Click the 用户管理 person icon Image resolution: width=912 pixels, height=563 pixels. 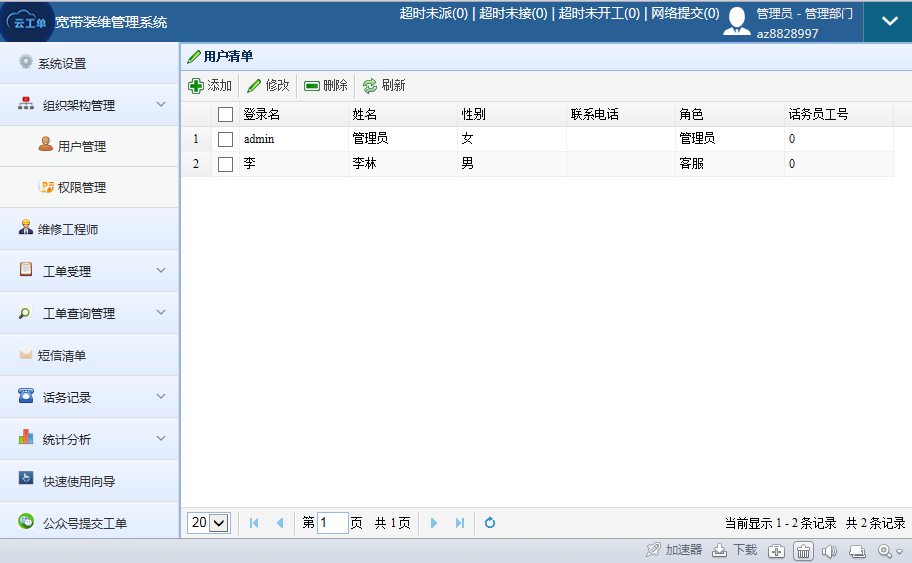coord(45,144)
